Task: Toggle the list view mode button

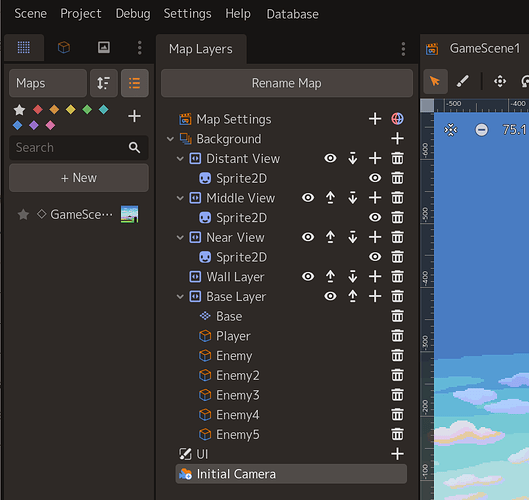Action: [135, 83]
